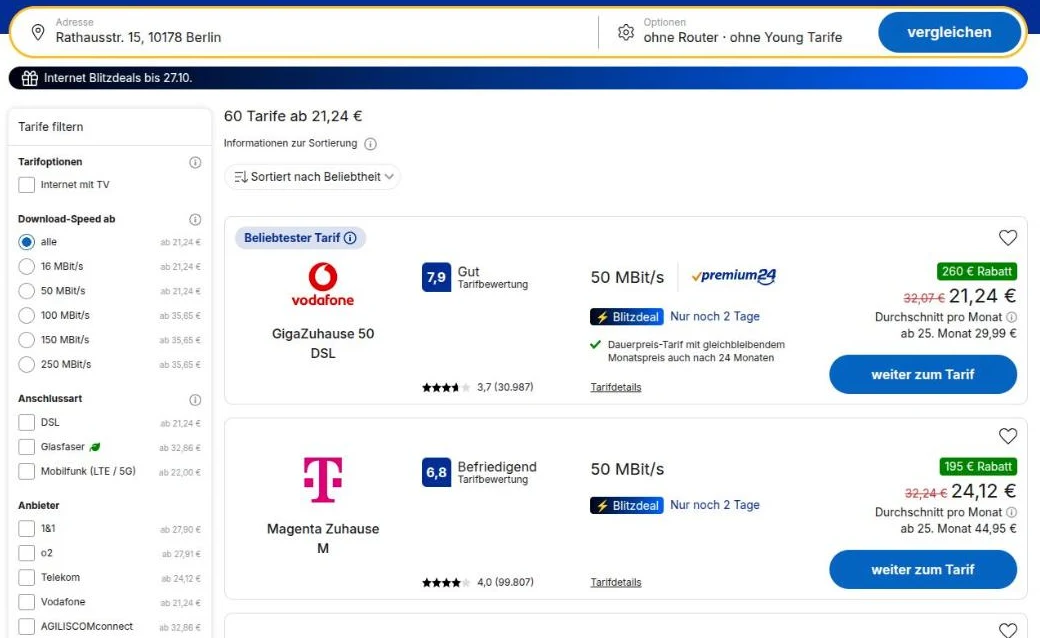Image resolution: width=1040 pixels, height=638 pixels.
Task: Click the 6,8 rating badge
Action: pos(436,472)
